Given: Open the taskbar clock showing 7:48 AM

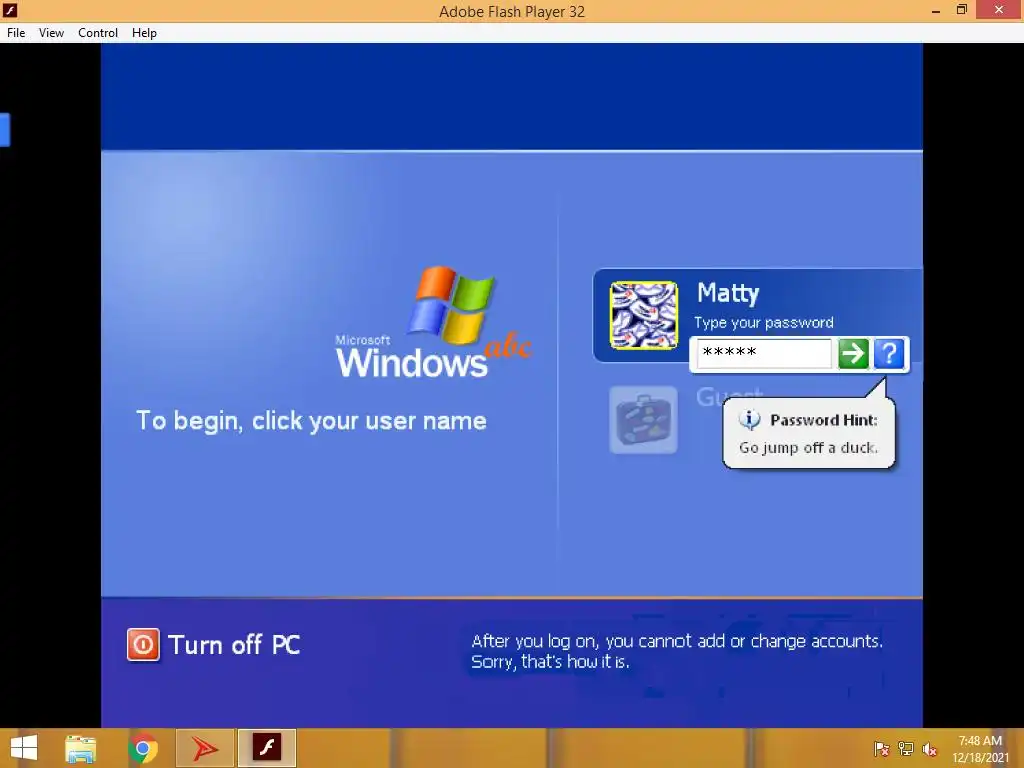Looking at the screenshot, I should point(980,749).
